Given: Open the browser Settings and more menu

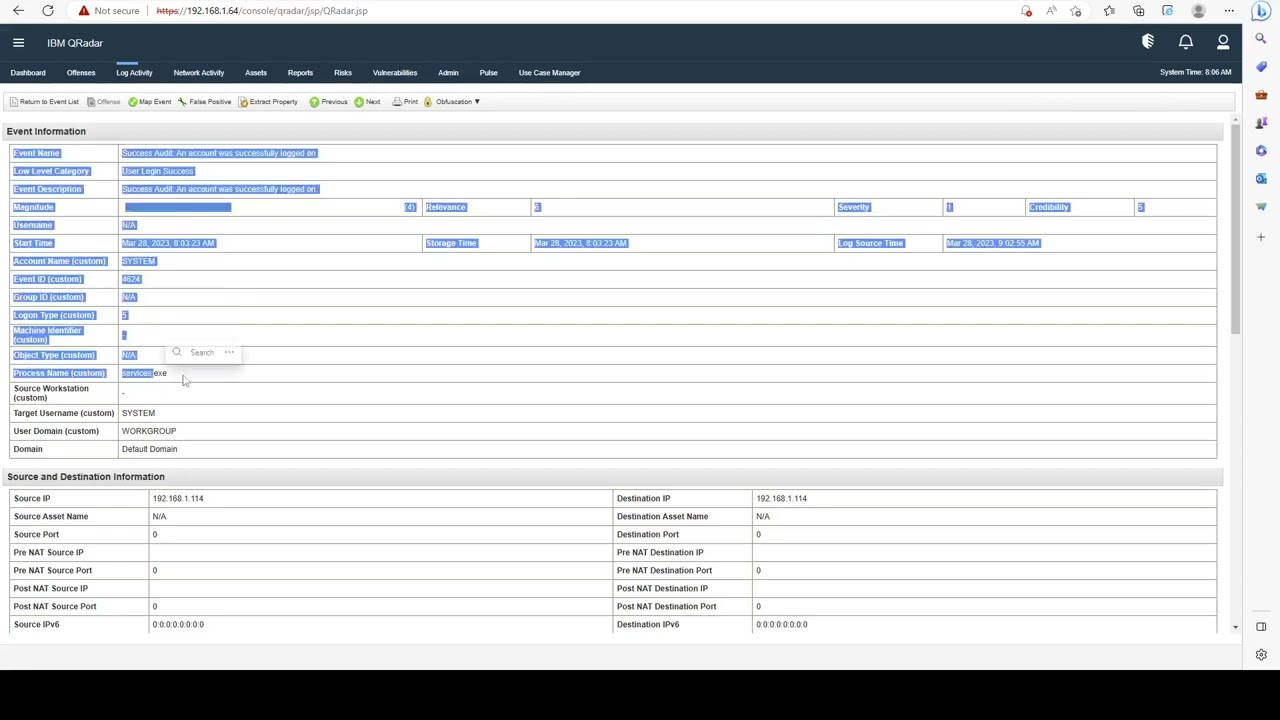Looking at the screenshot, I should point(1229,11).
